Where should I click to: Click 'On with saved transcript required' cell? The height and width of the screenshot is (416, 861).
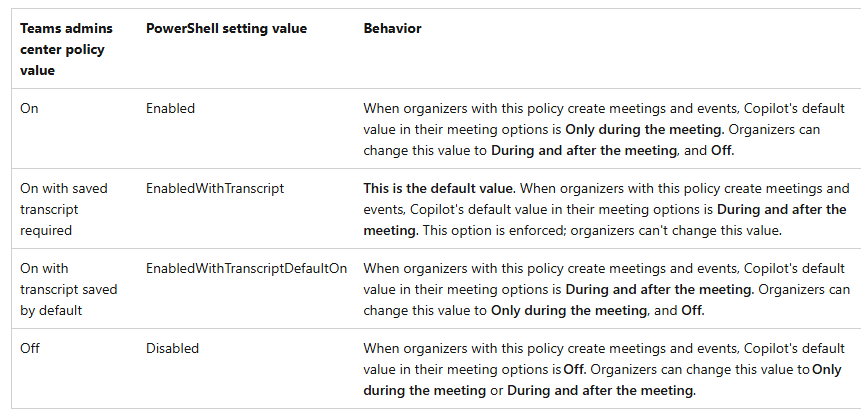(x=64, y=210)
